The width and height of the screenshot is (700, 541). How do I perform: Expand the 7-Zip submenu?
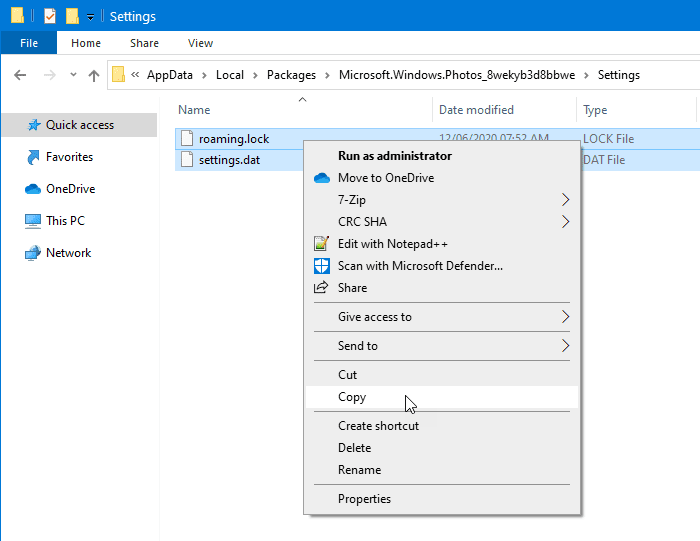click(x=565, y=200)
